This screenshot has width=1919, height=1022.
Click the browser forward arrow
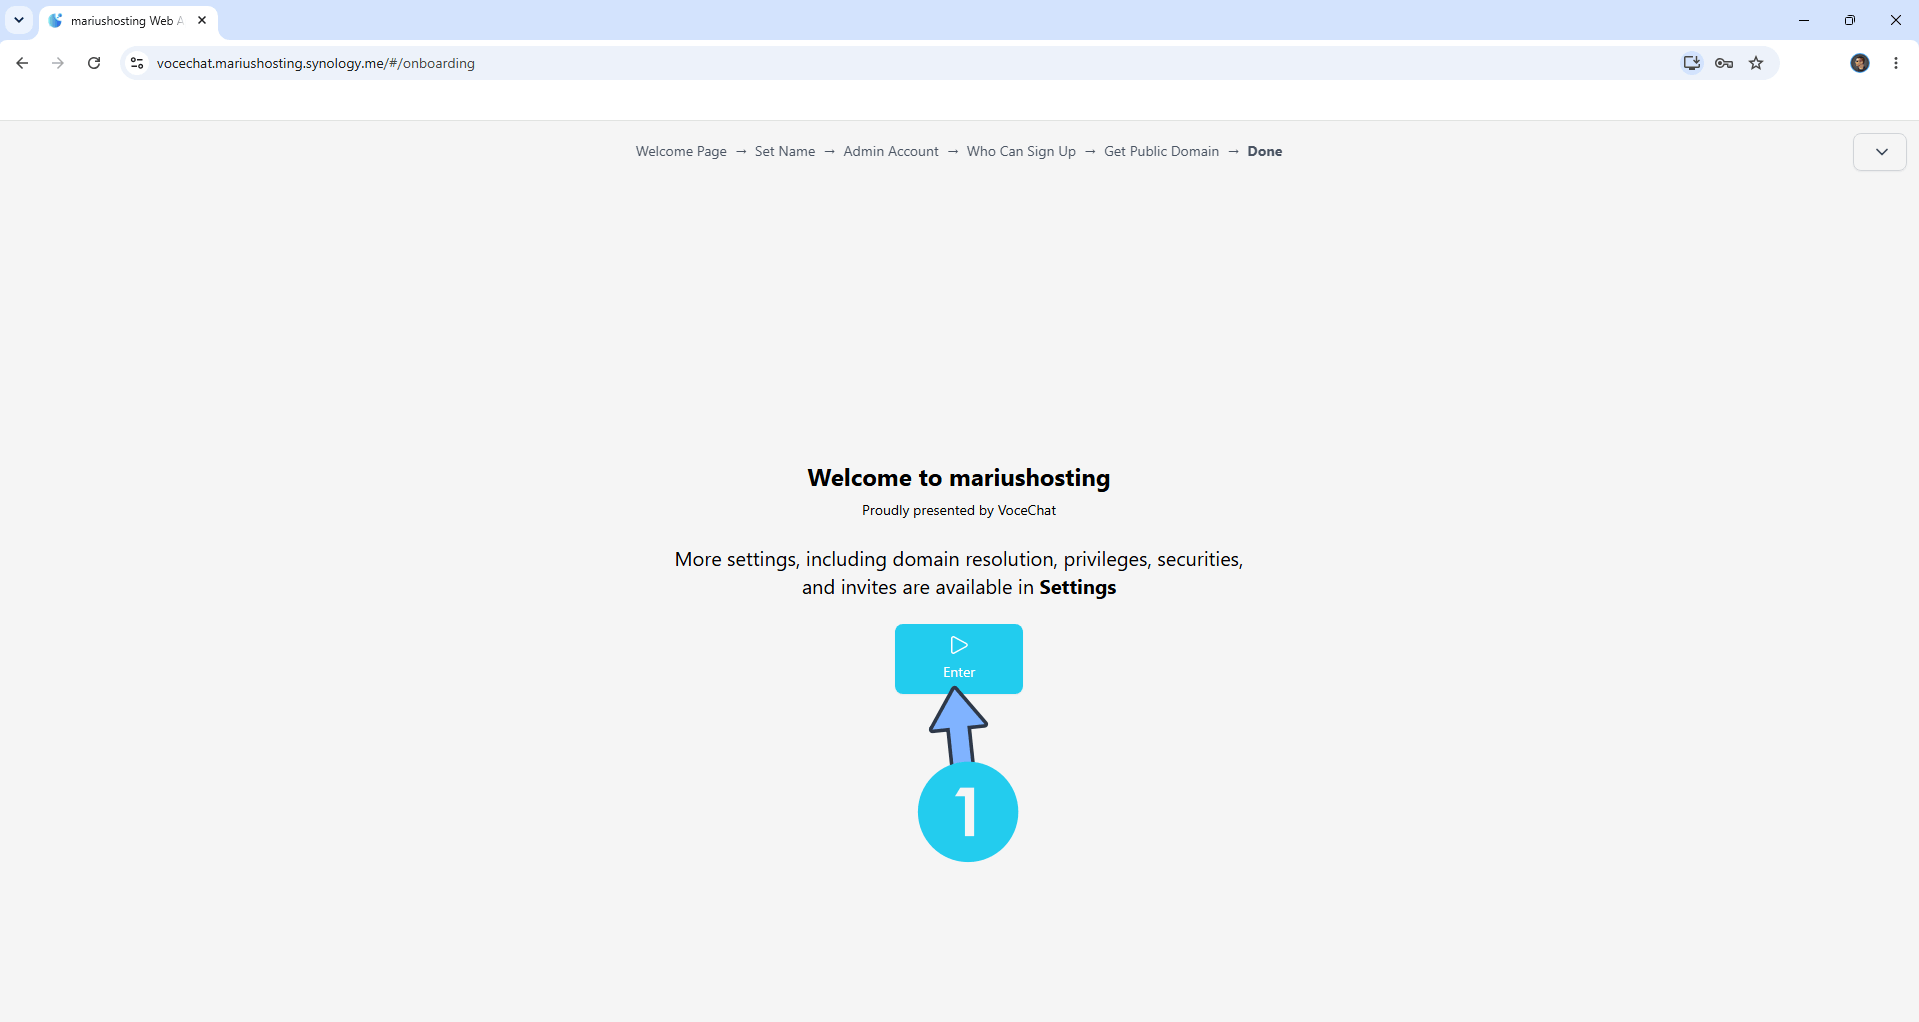(58, 63)
